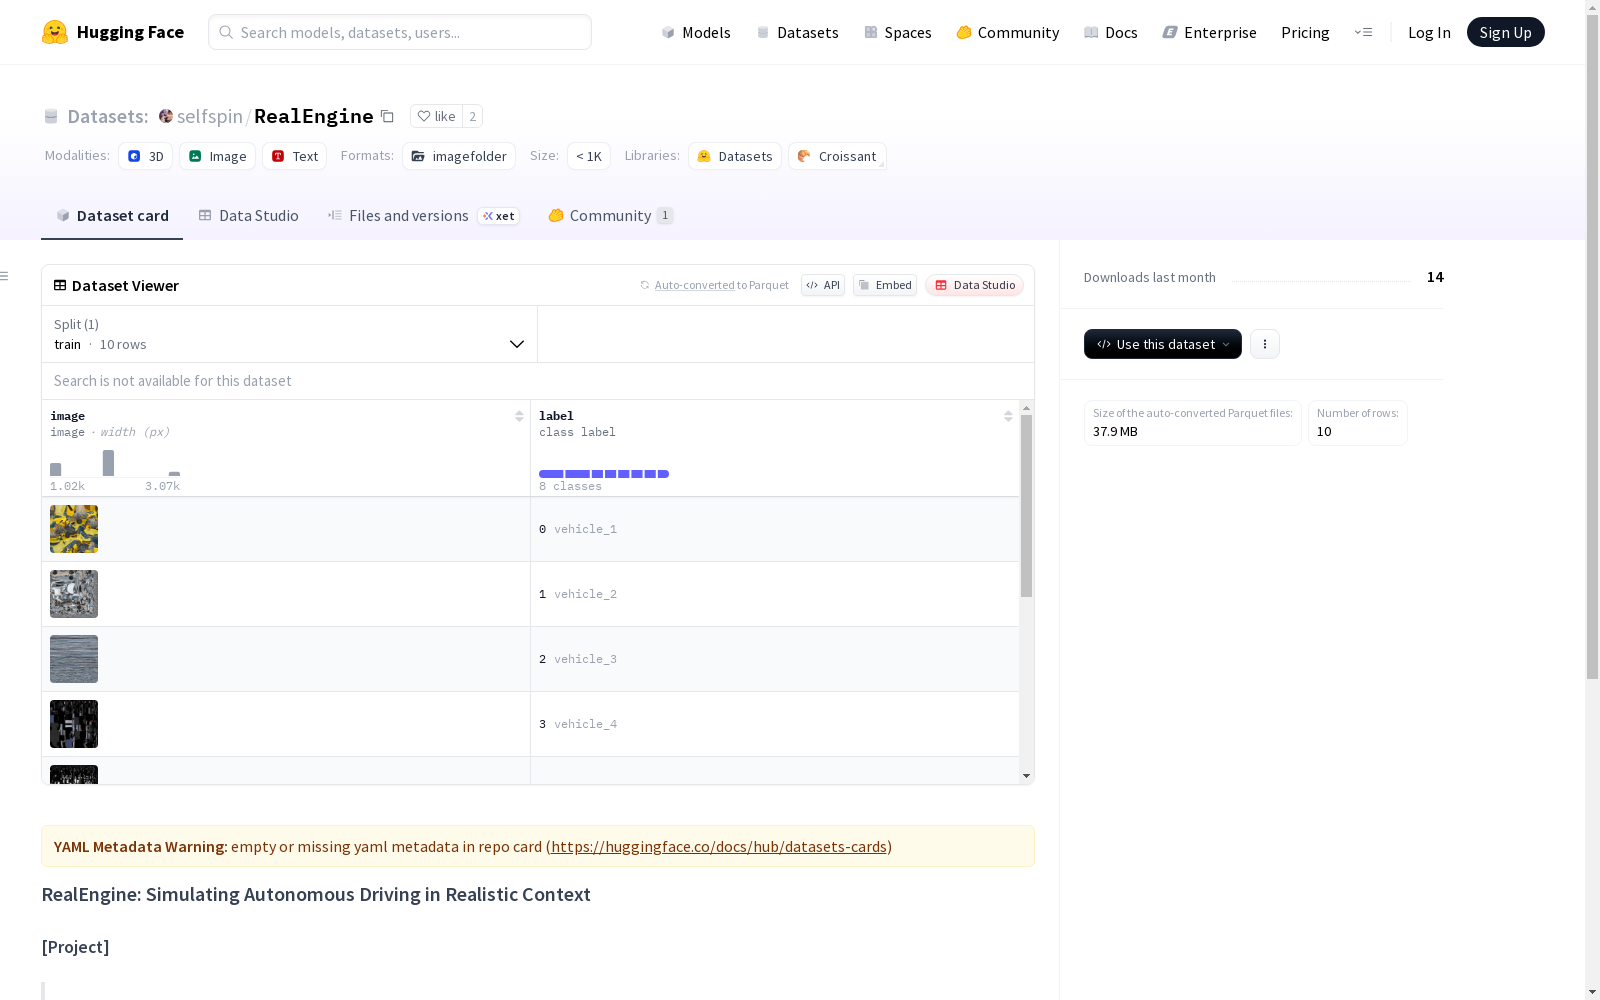Expand the Use this dataset dropdown
Screen dimensions: 1600x1000
pos(1163,344)
